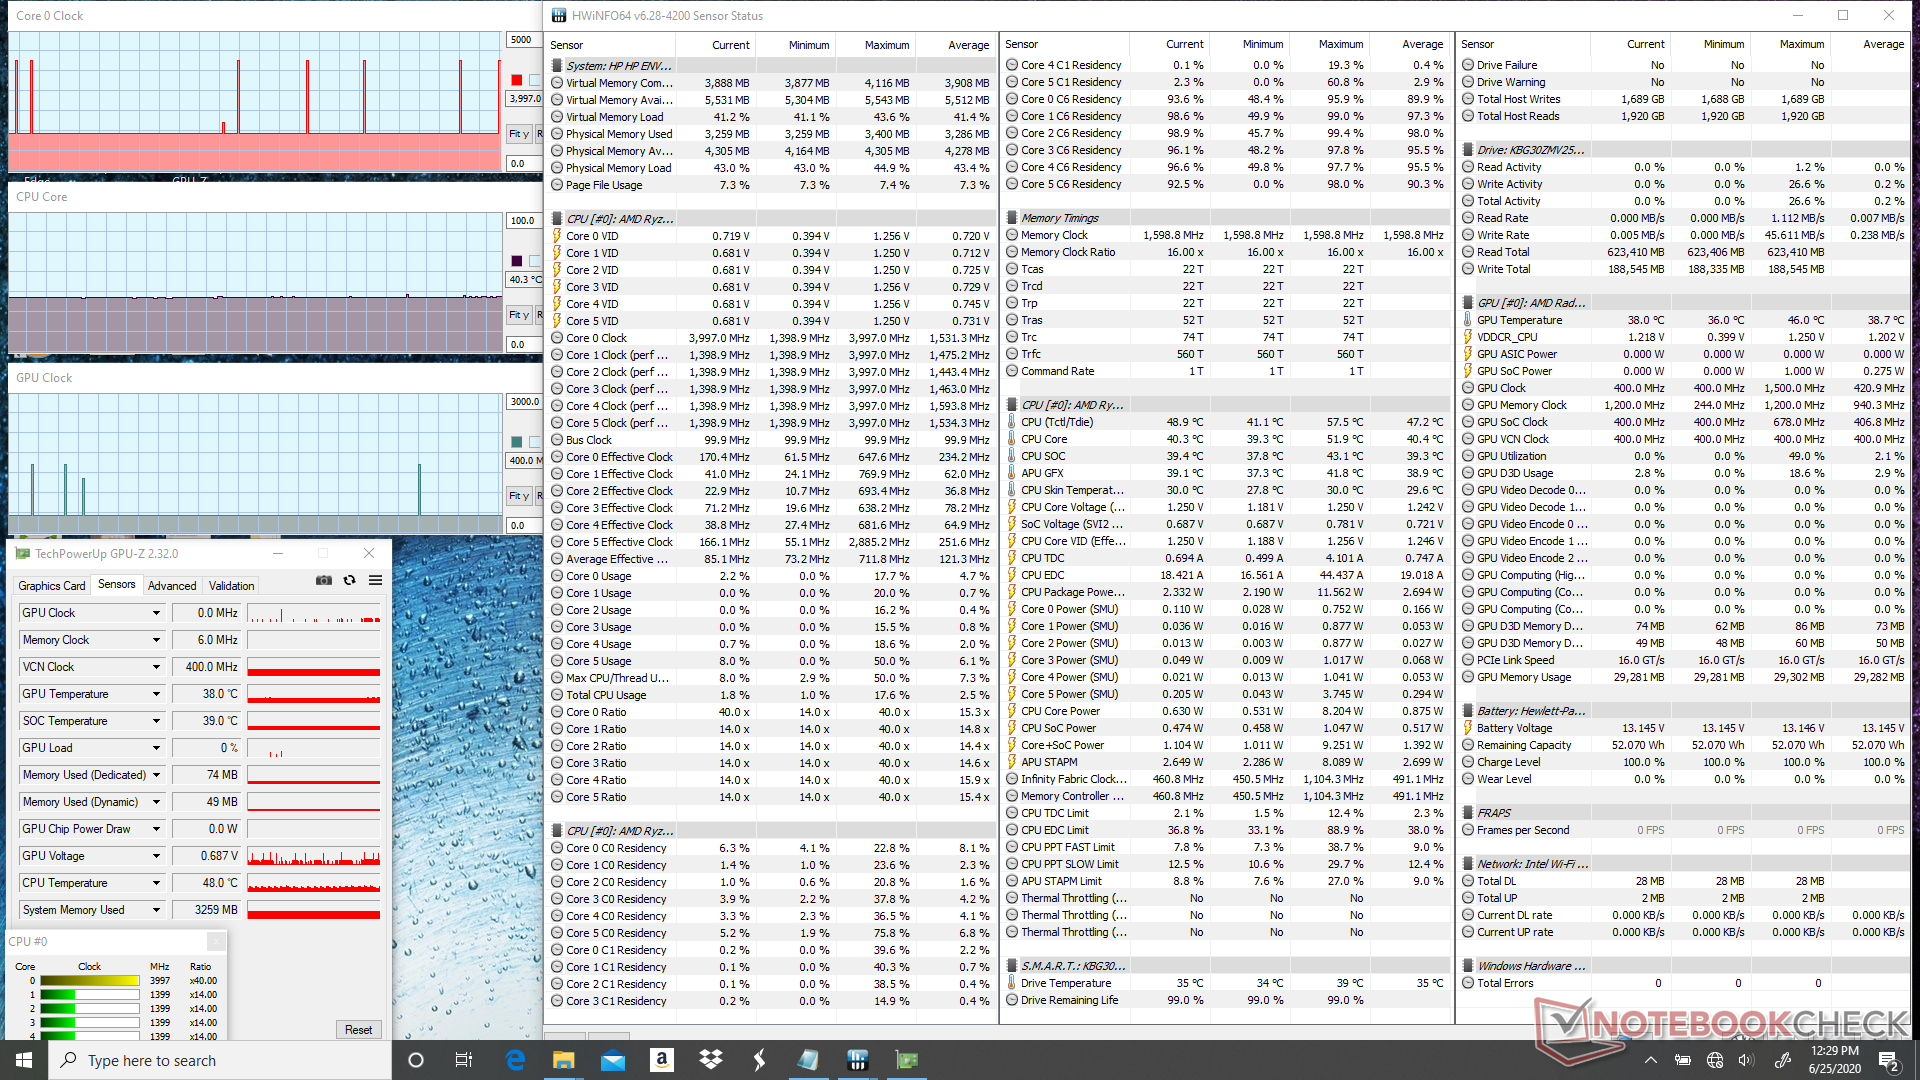
Task: Open Microsoft Edge from the taskbar
Action: (516, 1060)
